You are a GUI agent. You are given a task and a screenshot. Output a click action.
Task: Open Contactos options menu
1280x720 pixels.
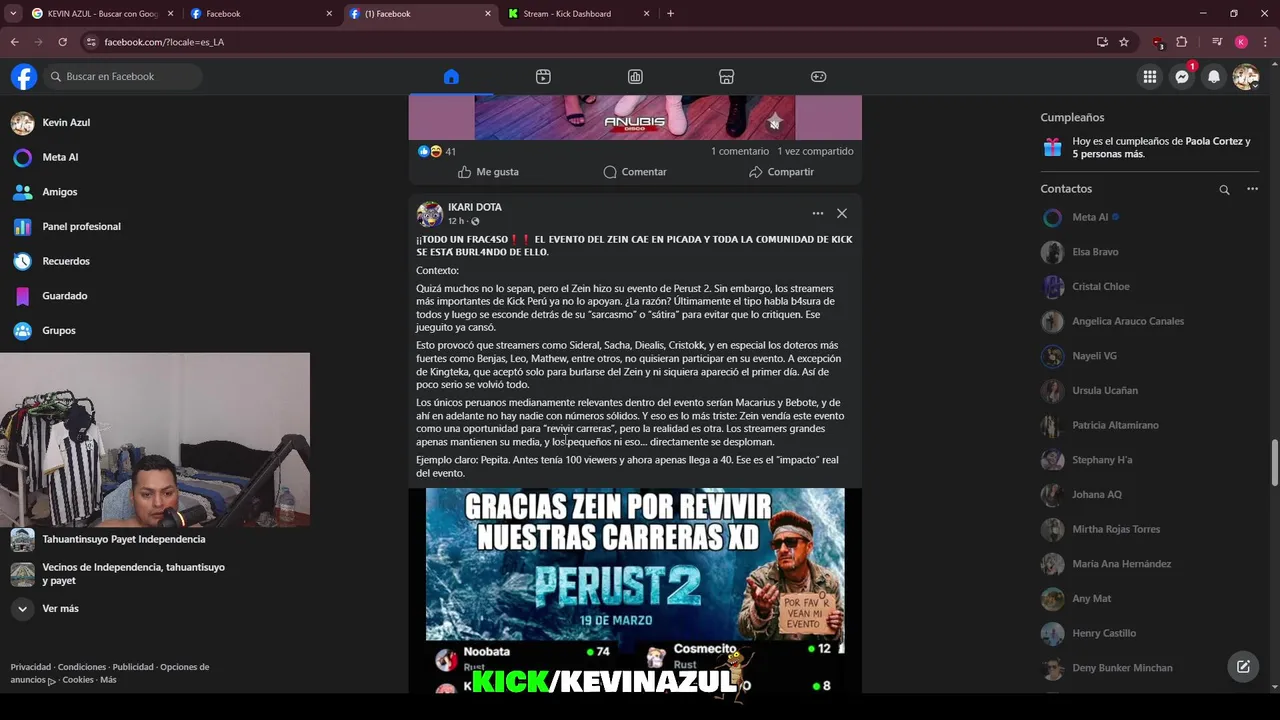click(1252, 189)
